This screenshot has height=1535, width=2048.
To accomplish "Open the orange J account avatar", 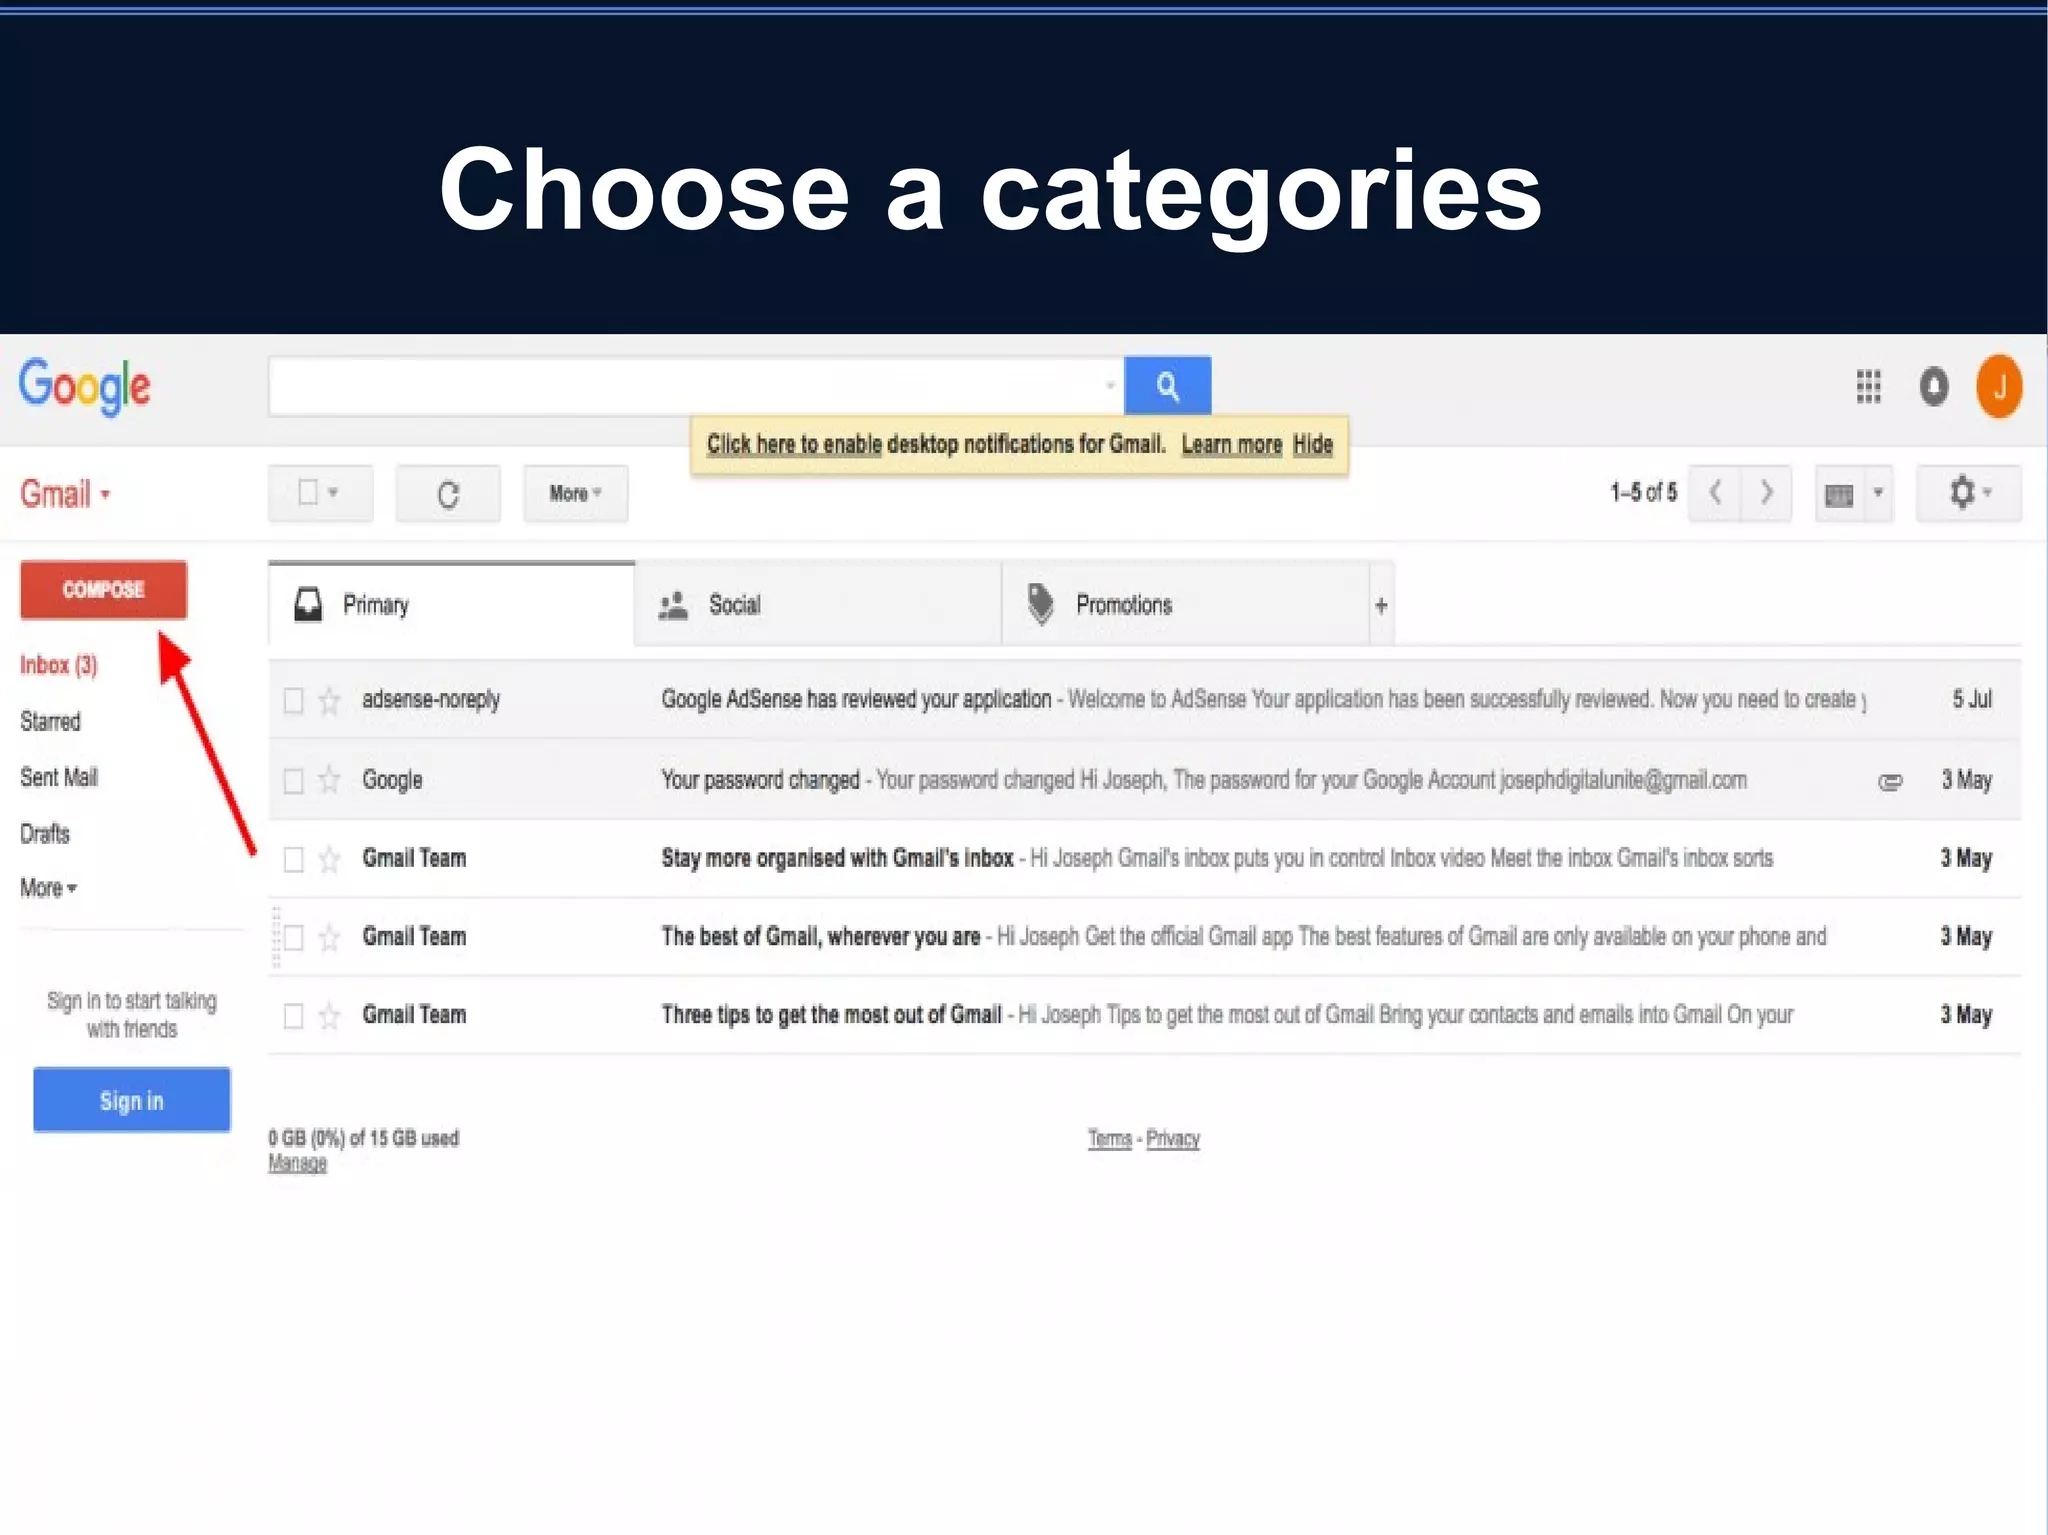I will click(1999, 386).
